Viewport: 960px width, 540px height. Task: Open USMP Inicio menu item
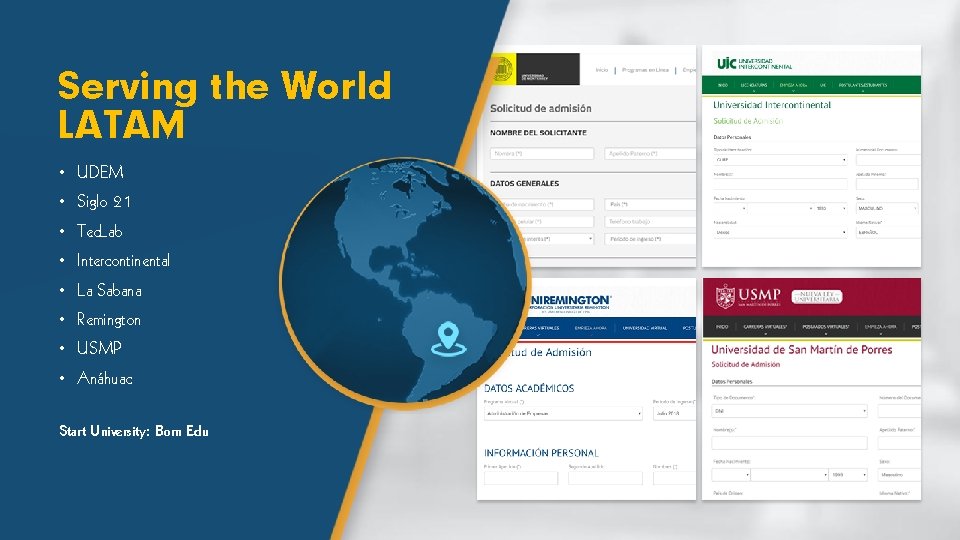[x=722, y=327]
